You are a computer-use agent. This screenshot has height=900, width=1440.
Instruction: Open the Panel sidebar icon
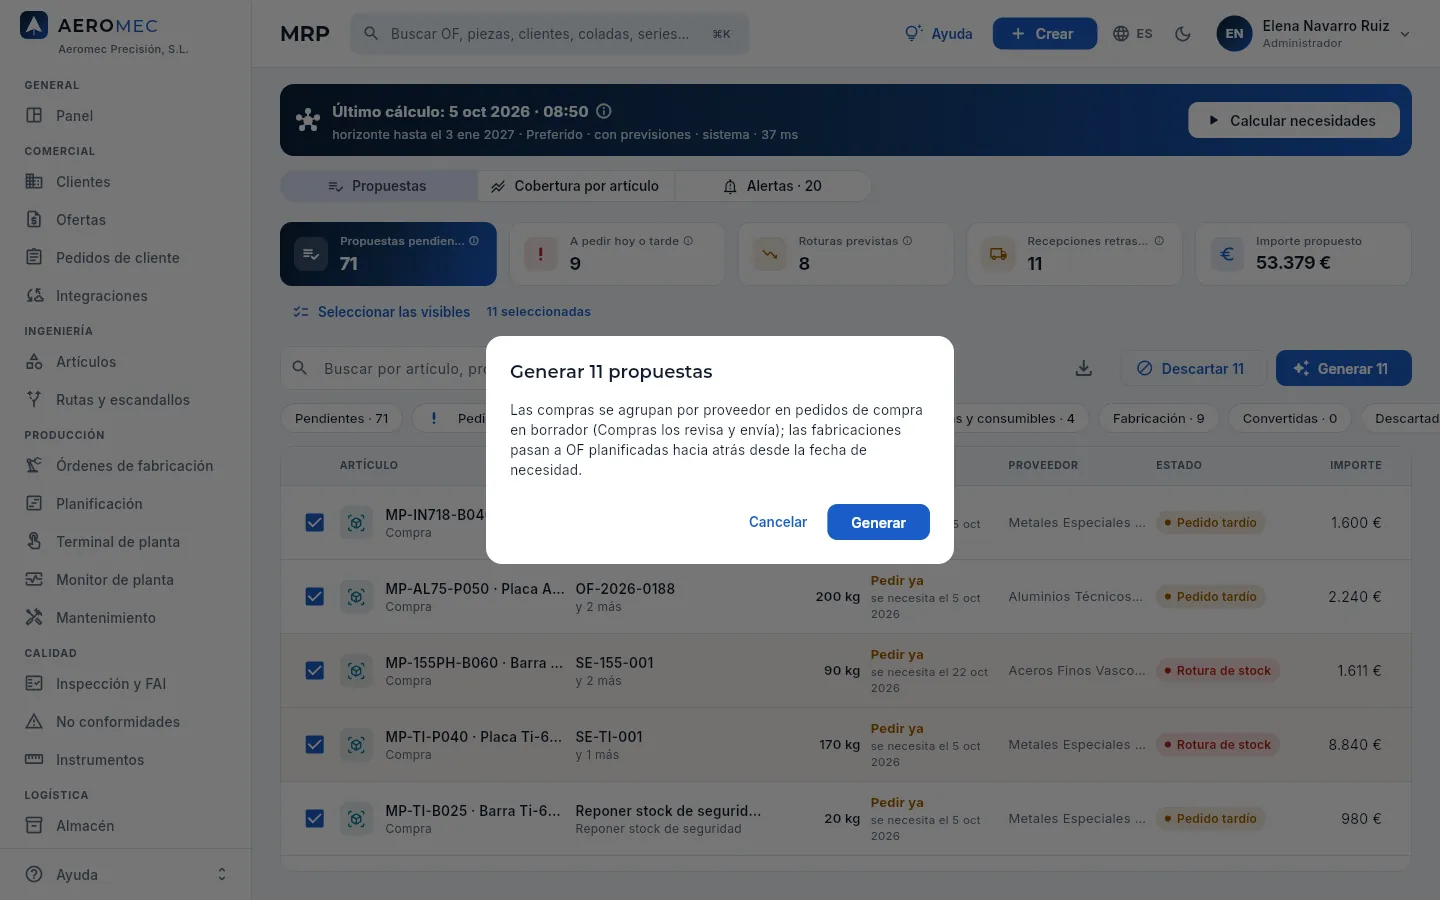pos(34,115)
